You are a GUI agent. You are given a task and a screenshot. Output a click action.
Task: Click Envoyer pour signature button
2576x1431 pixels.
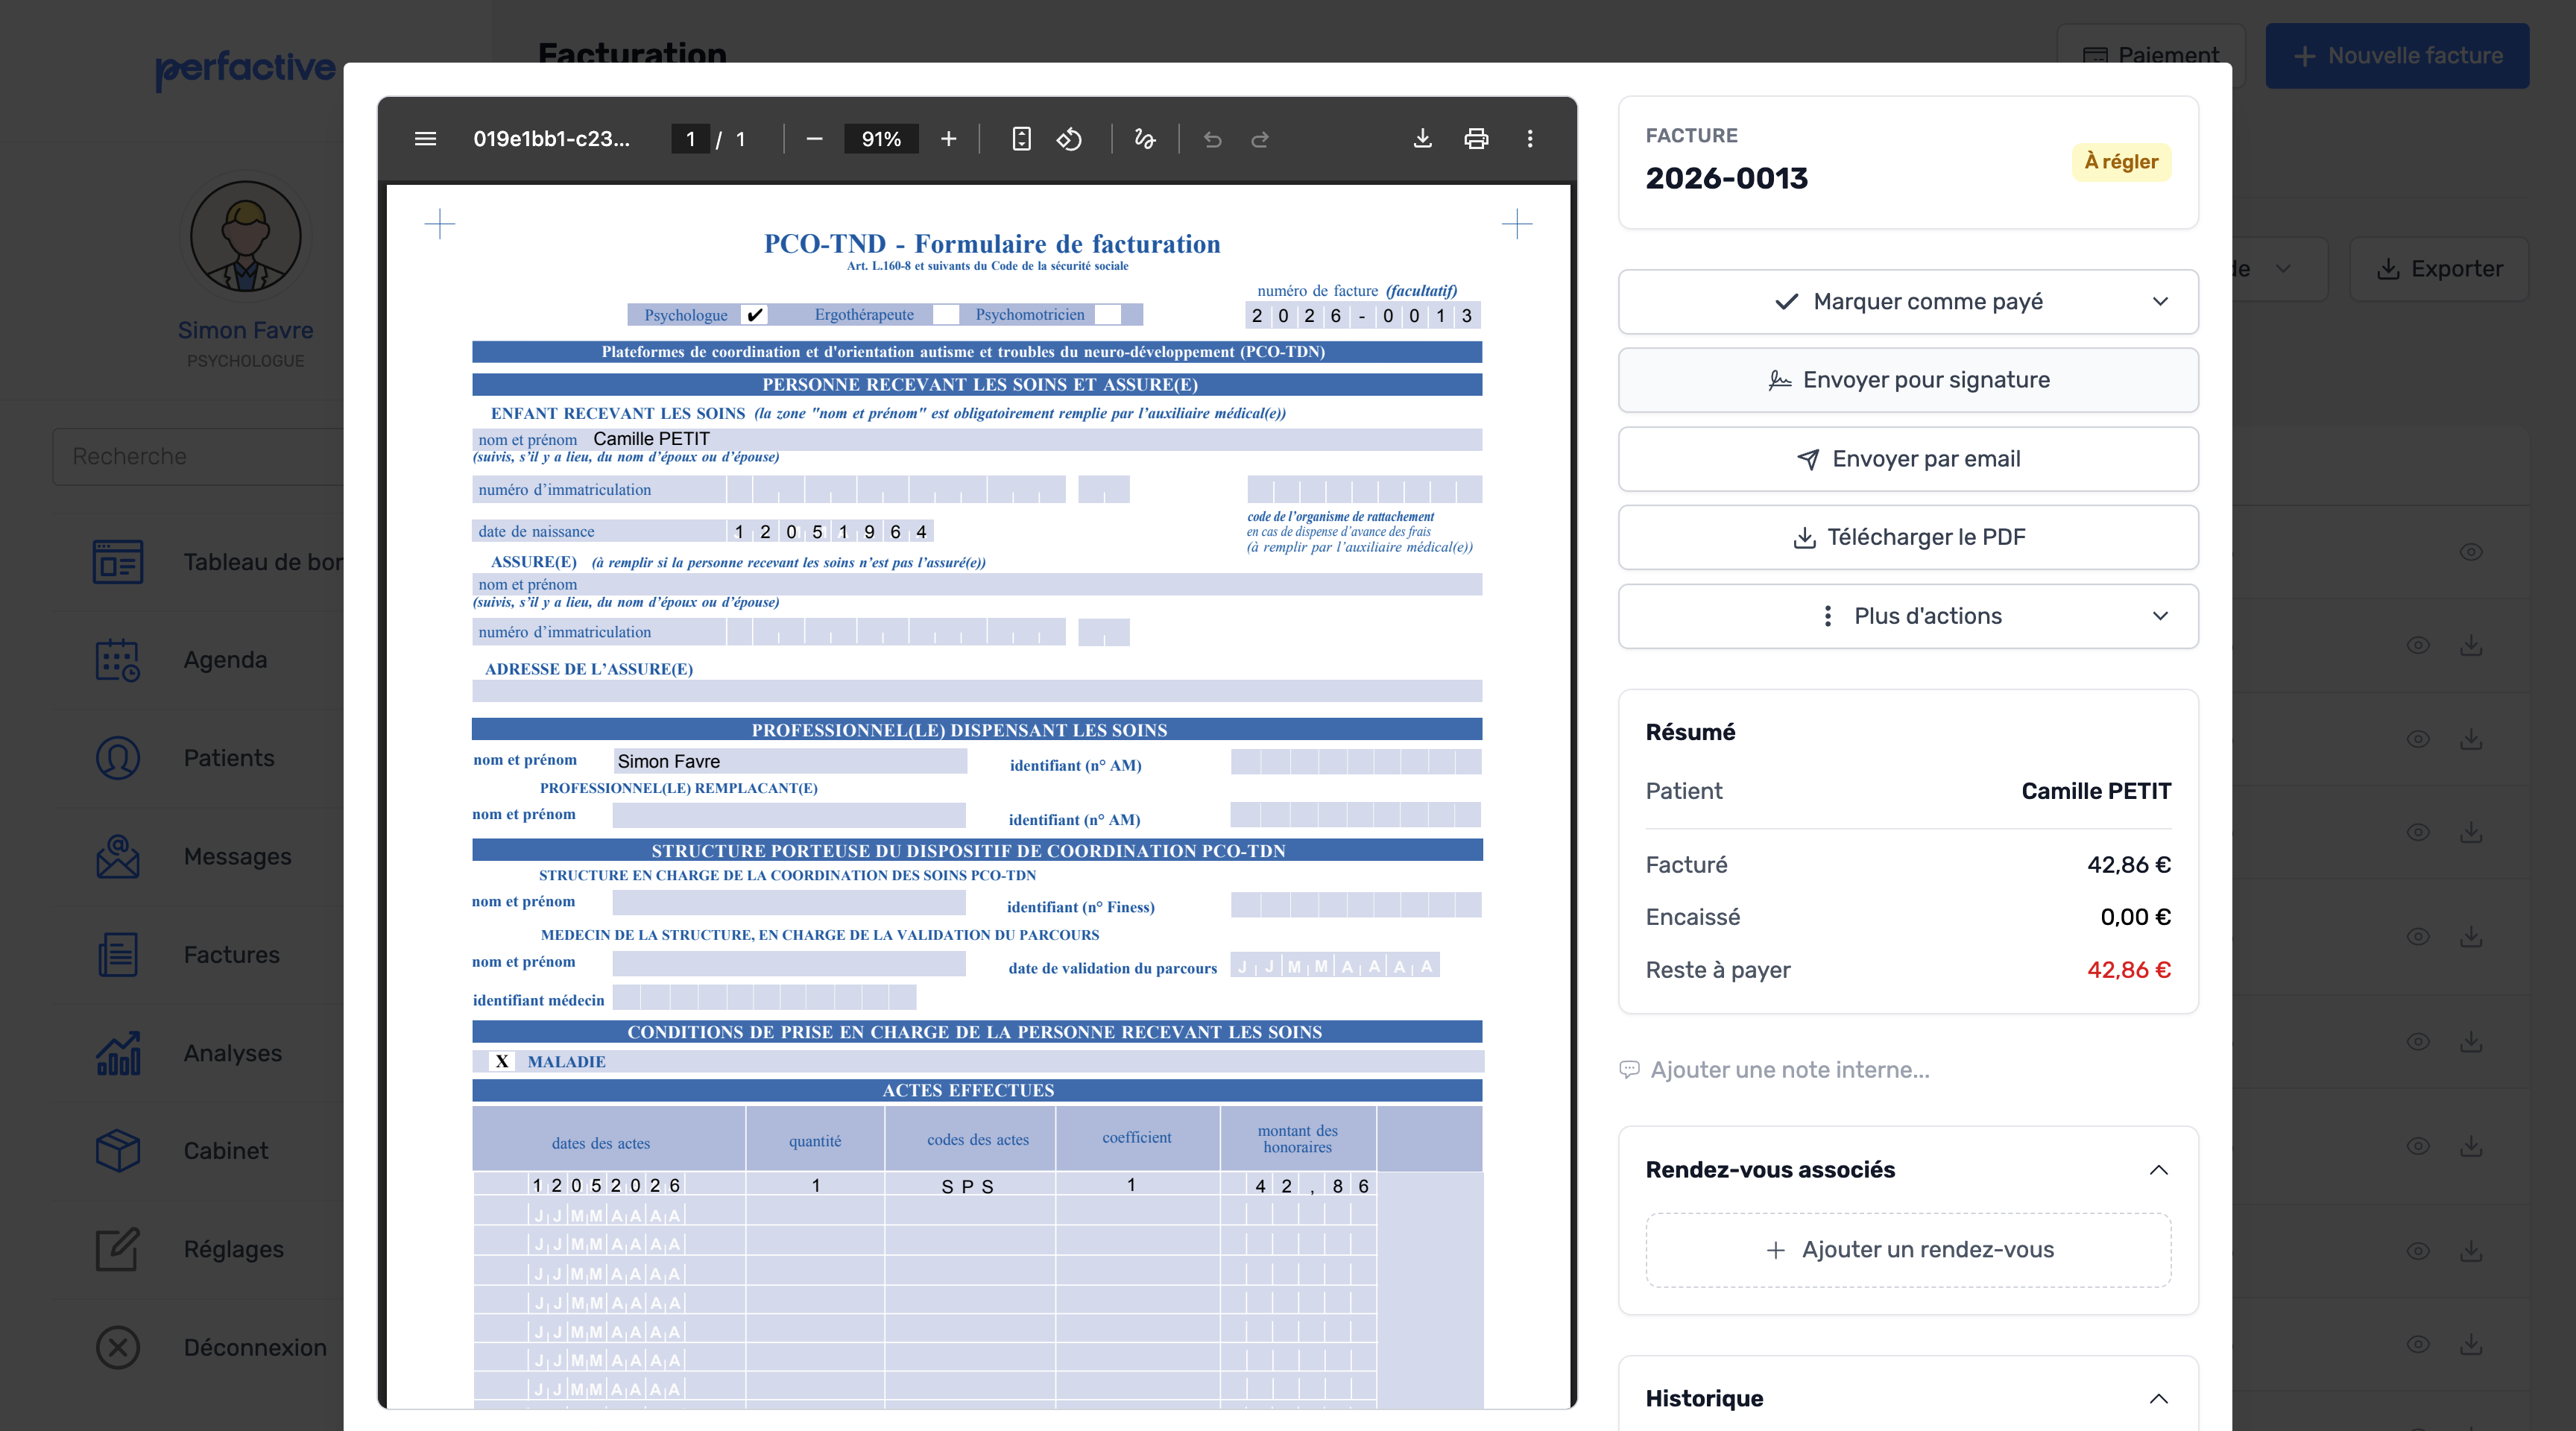click(1908, 380)
